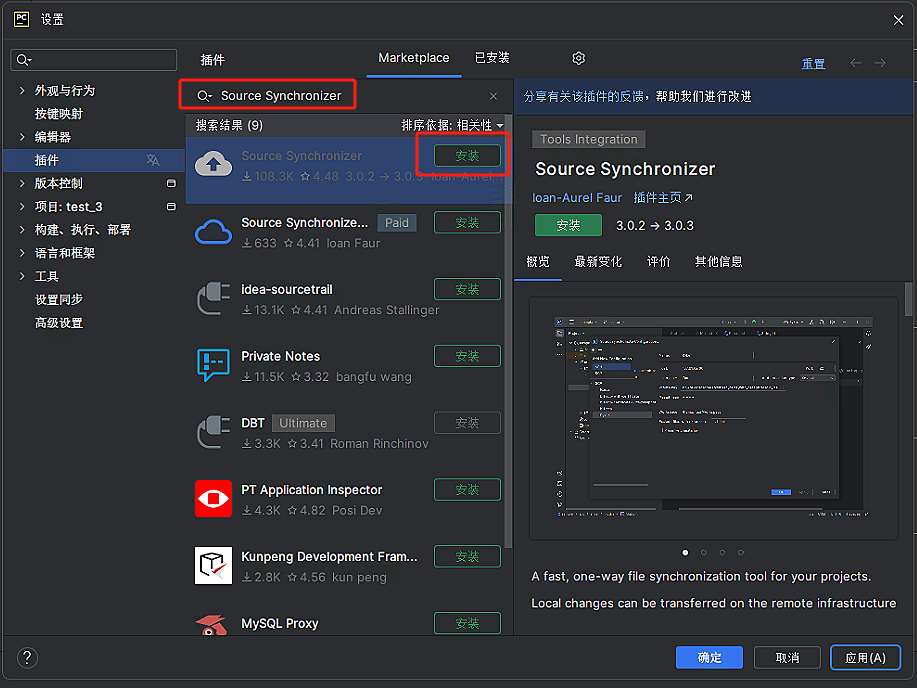917x688 pixels.
Task: Click the Private Notes chat icon
Action: (x=213, y=366)
